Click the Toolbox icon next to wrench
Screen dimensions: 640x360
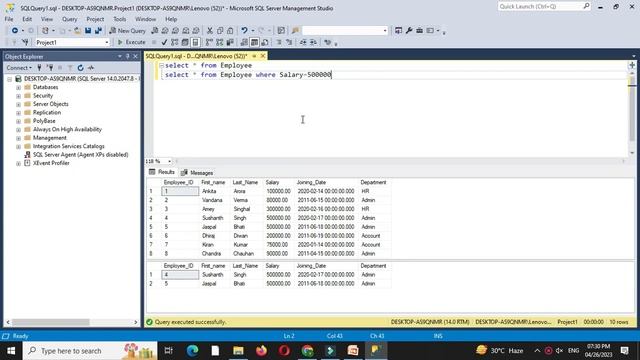pos(419,31)
